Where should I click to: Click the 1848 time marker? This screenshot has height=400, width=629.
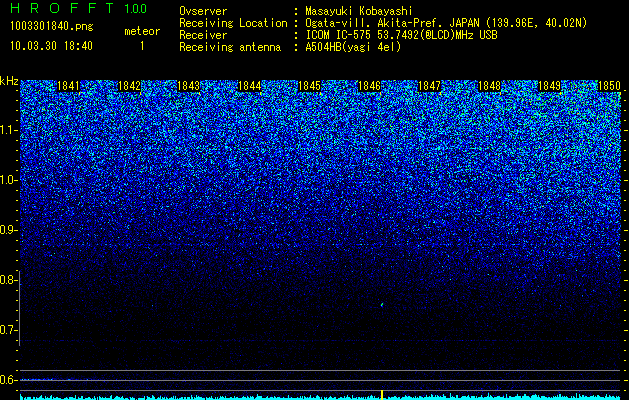pyautogui.click(x=489, y=86)
